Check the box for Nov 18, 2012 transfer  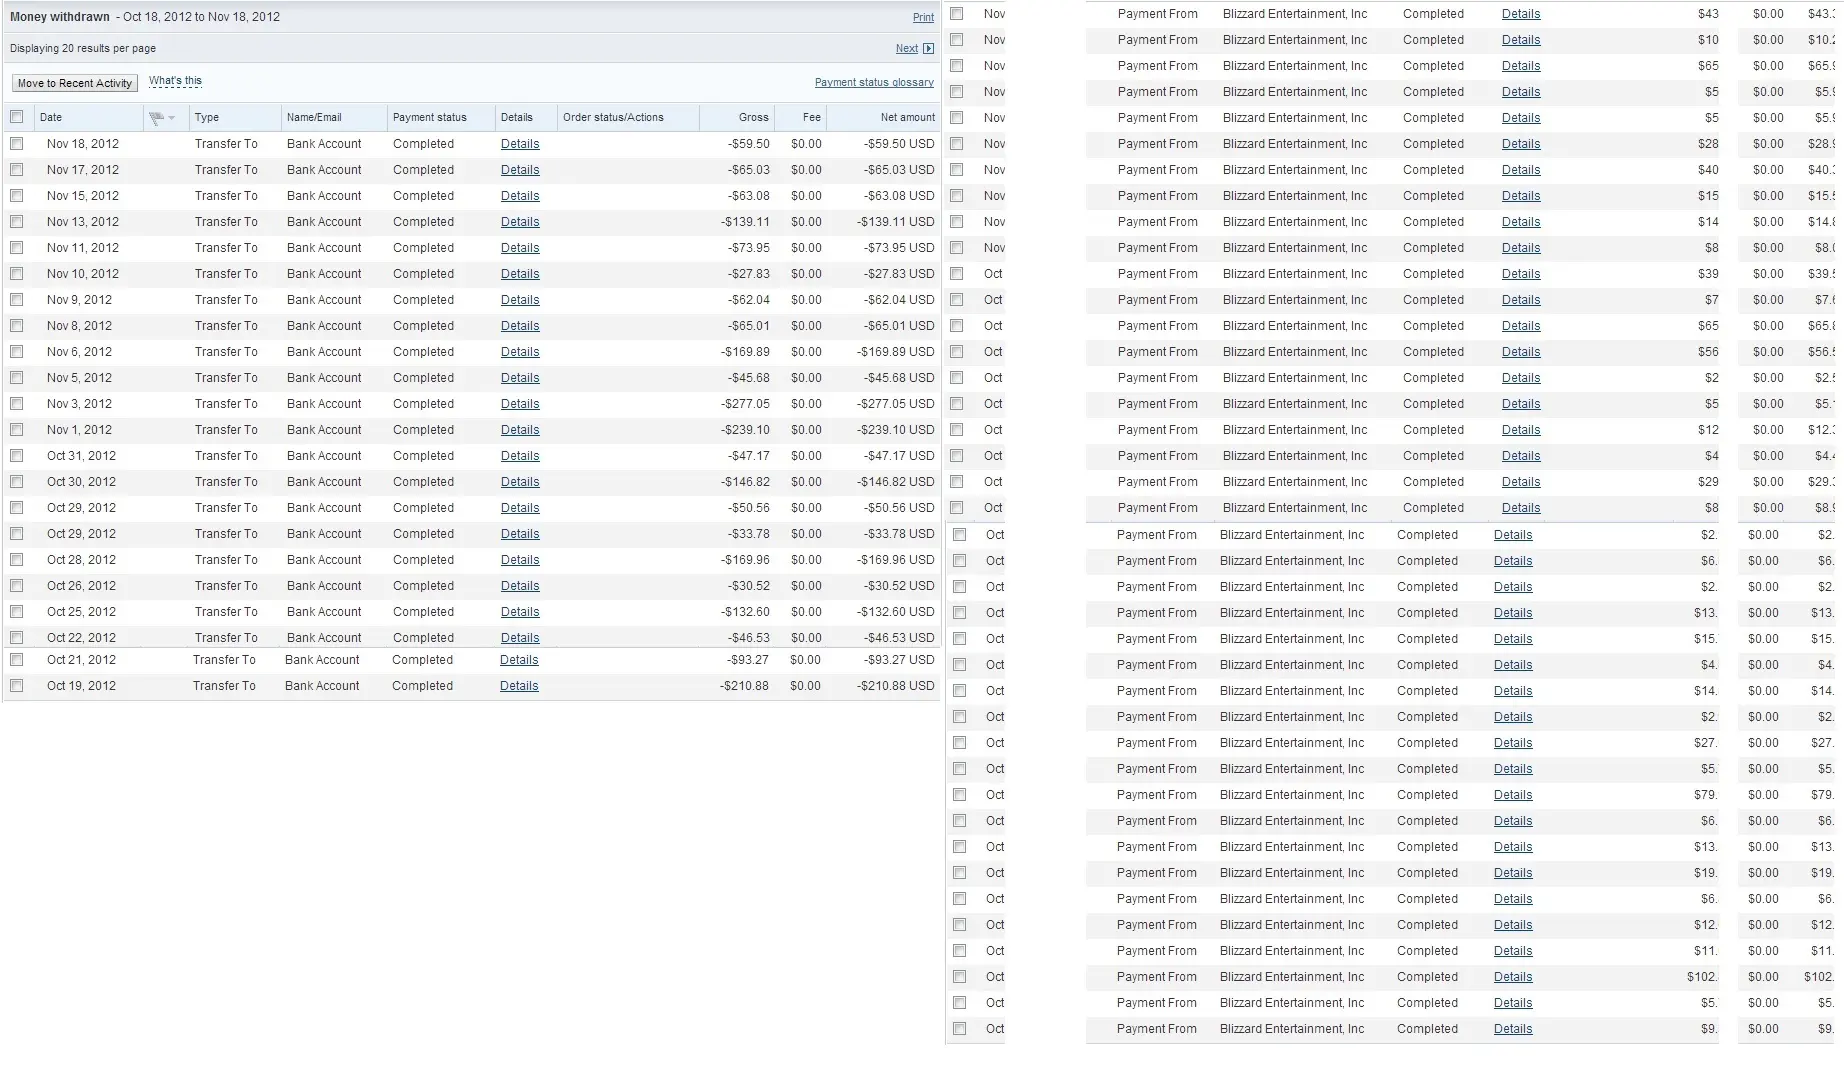pyautogui.click(x=17, y=144)
